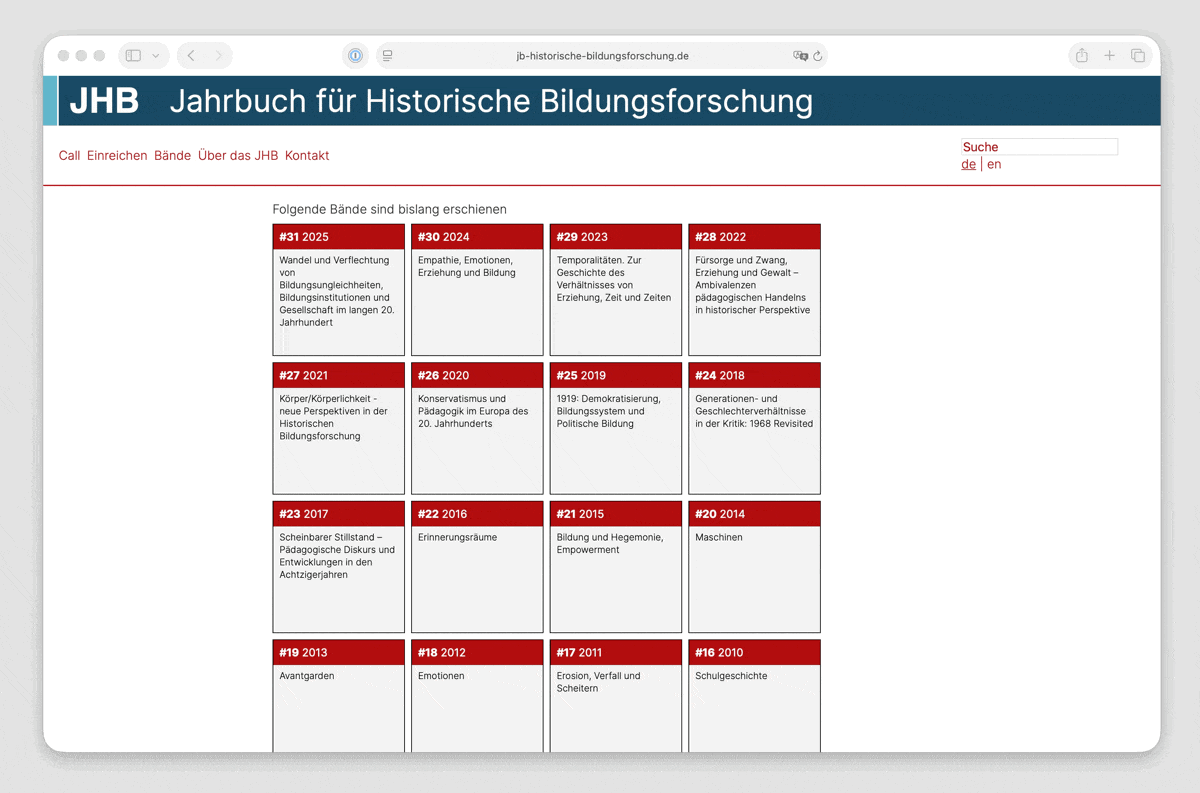The width and height of the screenshot is (1200, 793).
Task: Open volume #27 2021 card header
Action: tap(339, 375)
